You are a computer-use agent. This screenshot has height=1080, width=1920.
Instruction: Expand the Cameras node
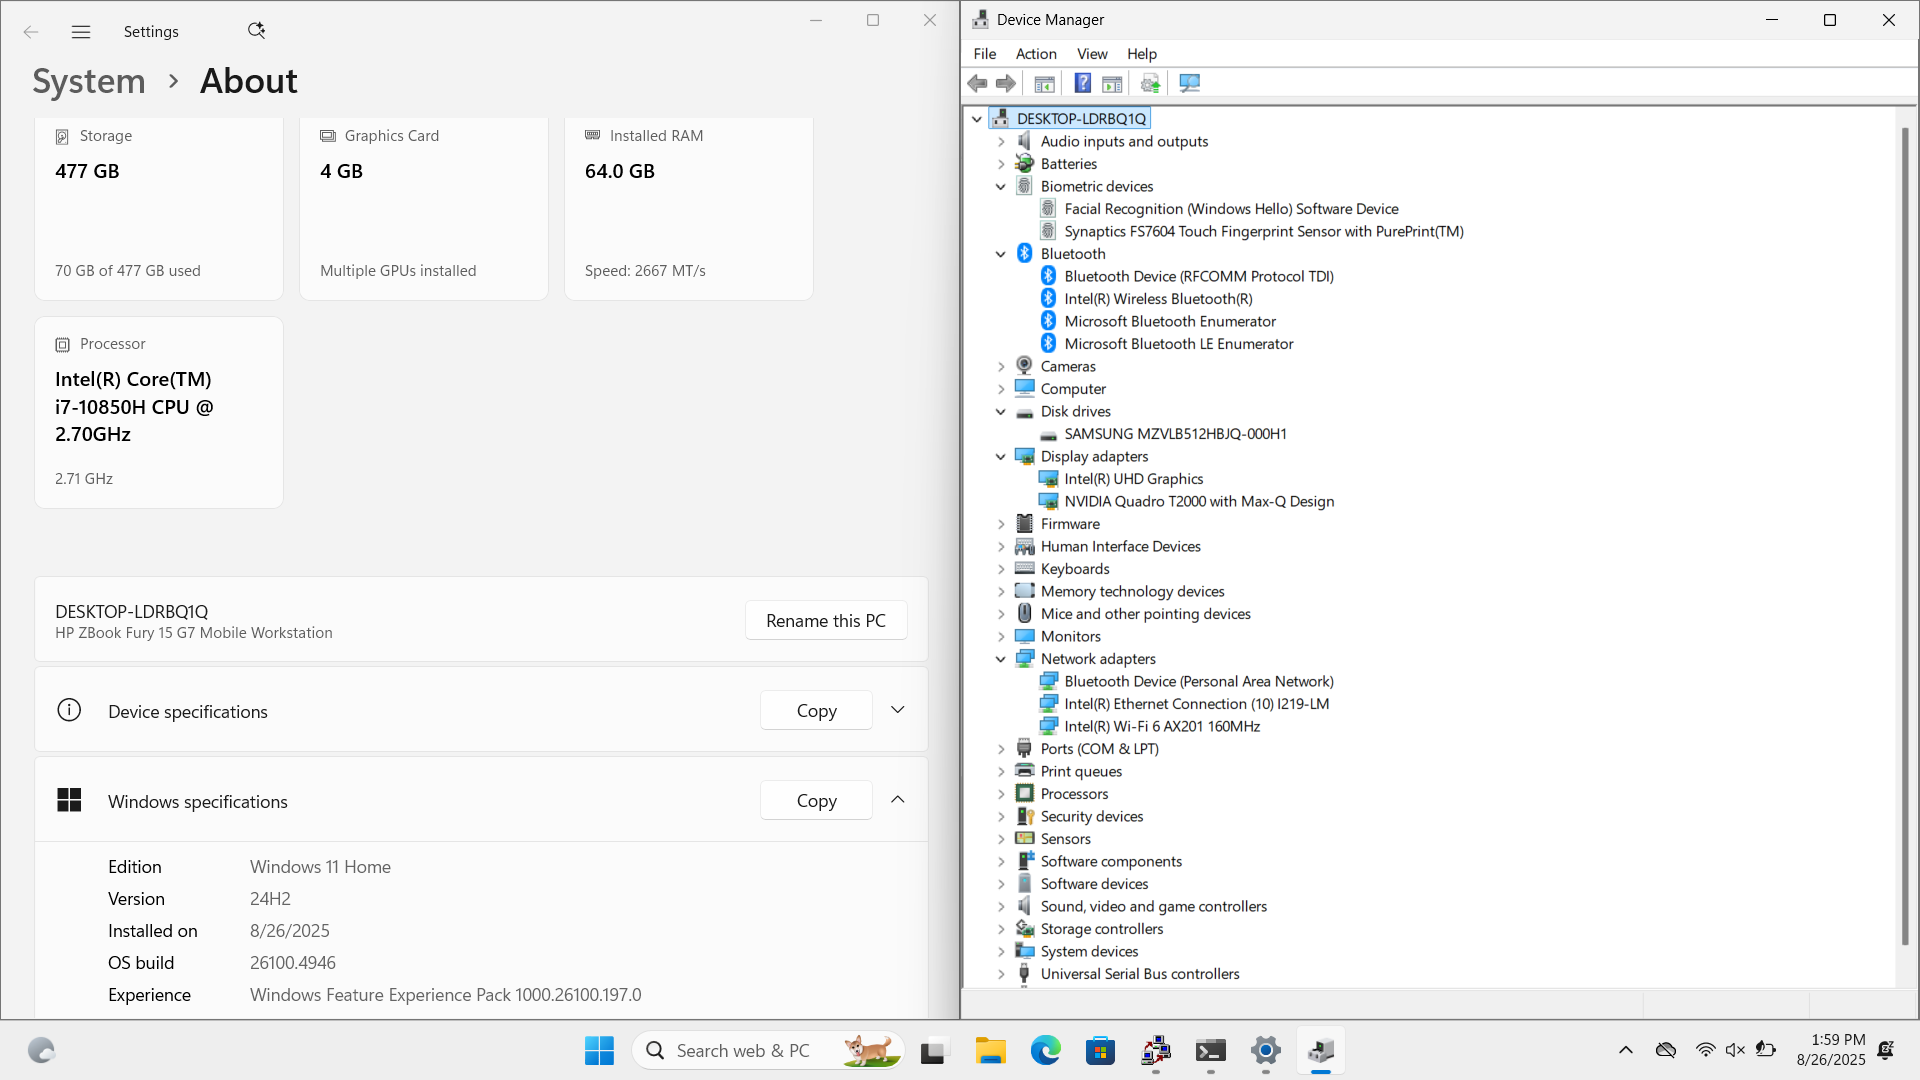(1001, 367)
